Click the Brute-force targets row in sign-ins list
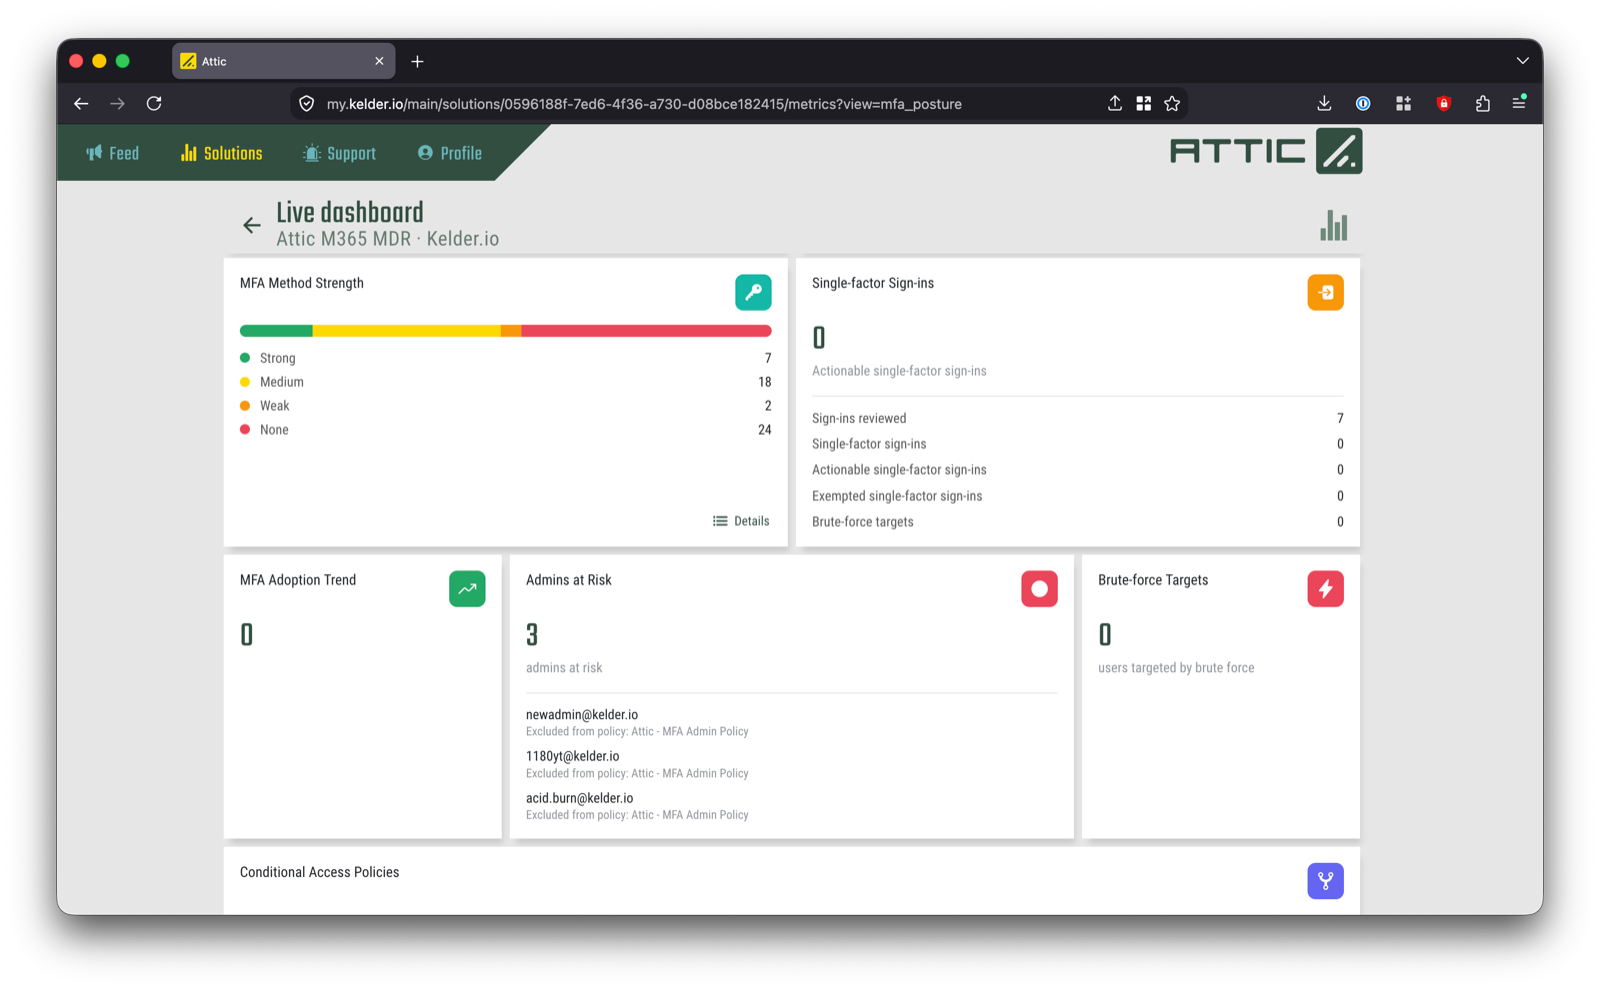Image resolution: width=1600 pixels, height=990 pixels. (1077, 522)
